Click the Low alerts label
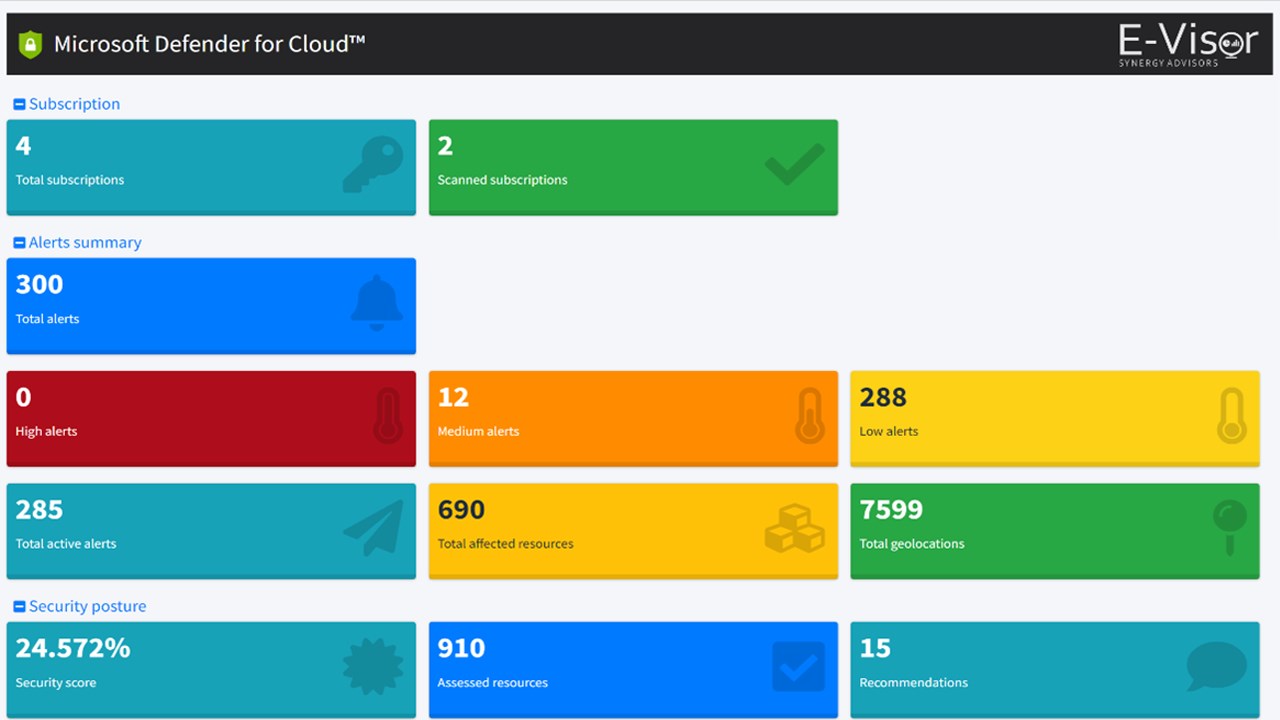The height and width of the screenshot is (720, 1280). point(889,432)
